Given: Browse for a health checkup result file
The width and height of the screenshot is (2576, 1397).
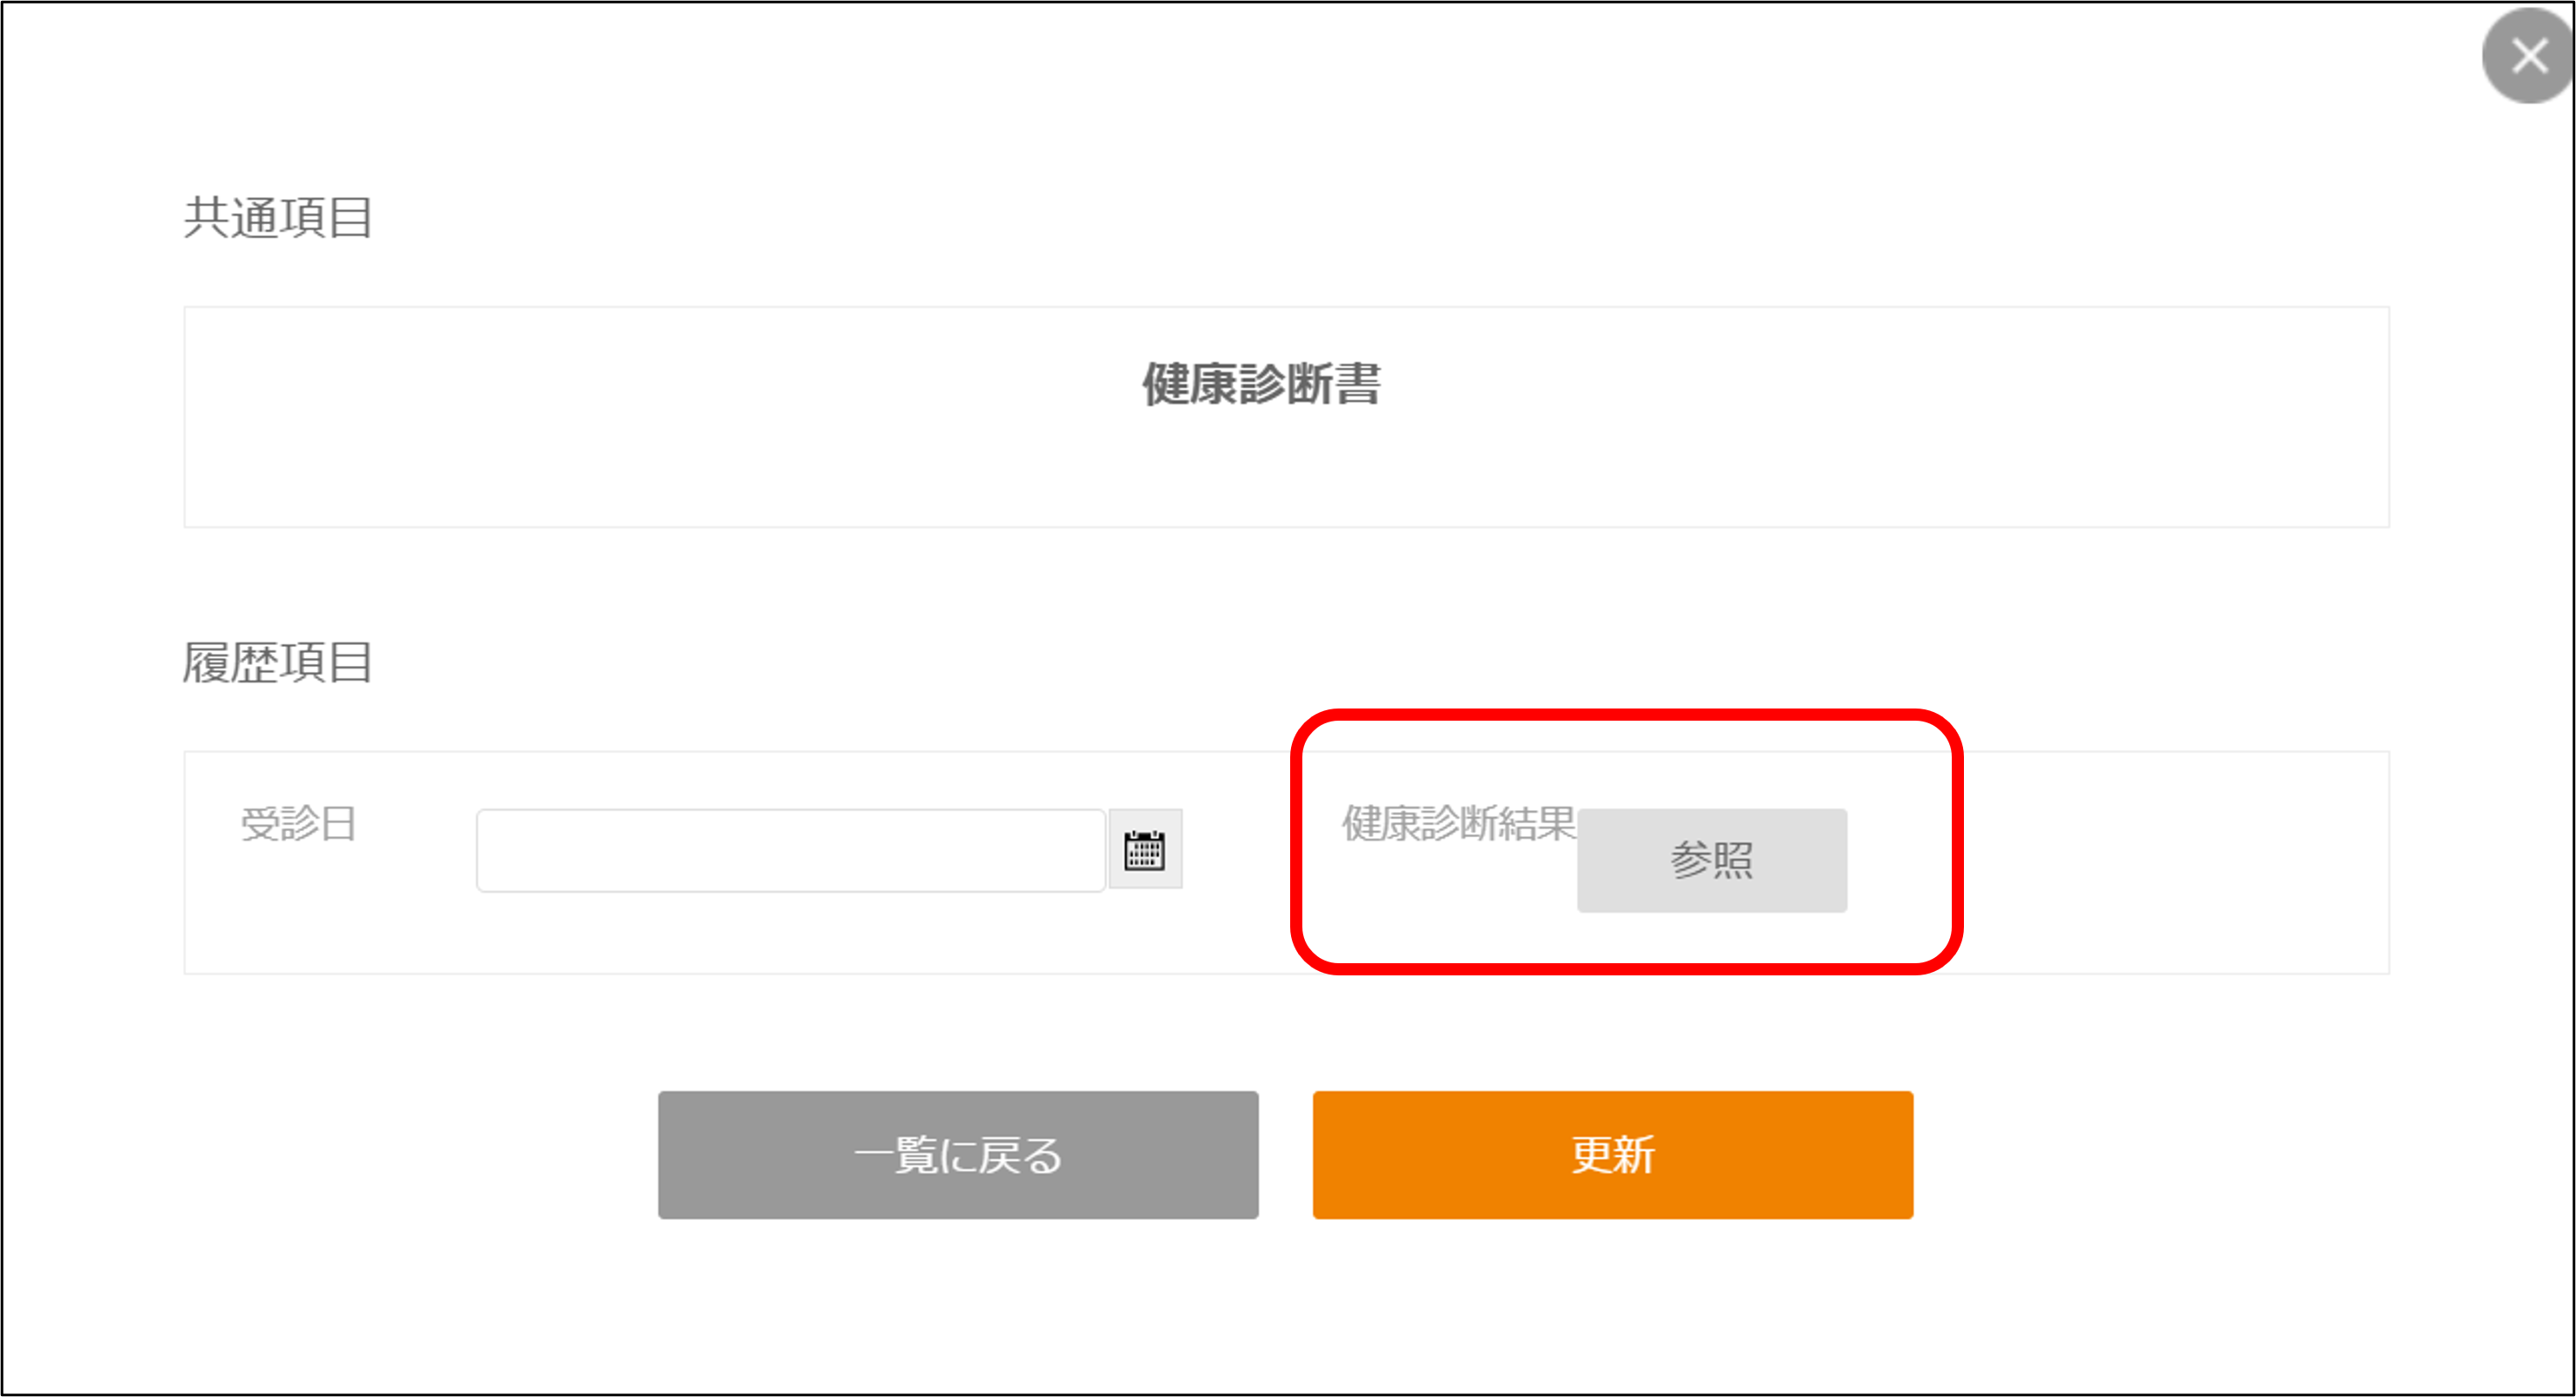Looking at the screenshot, I should point(1711,860).
